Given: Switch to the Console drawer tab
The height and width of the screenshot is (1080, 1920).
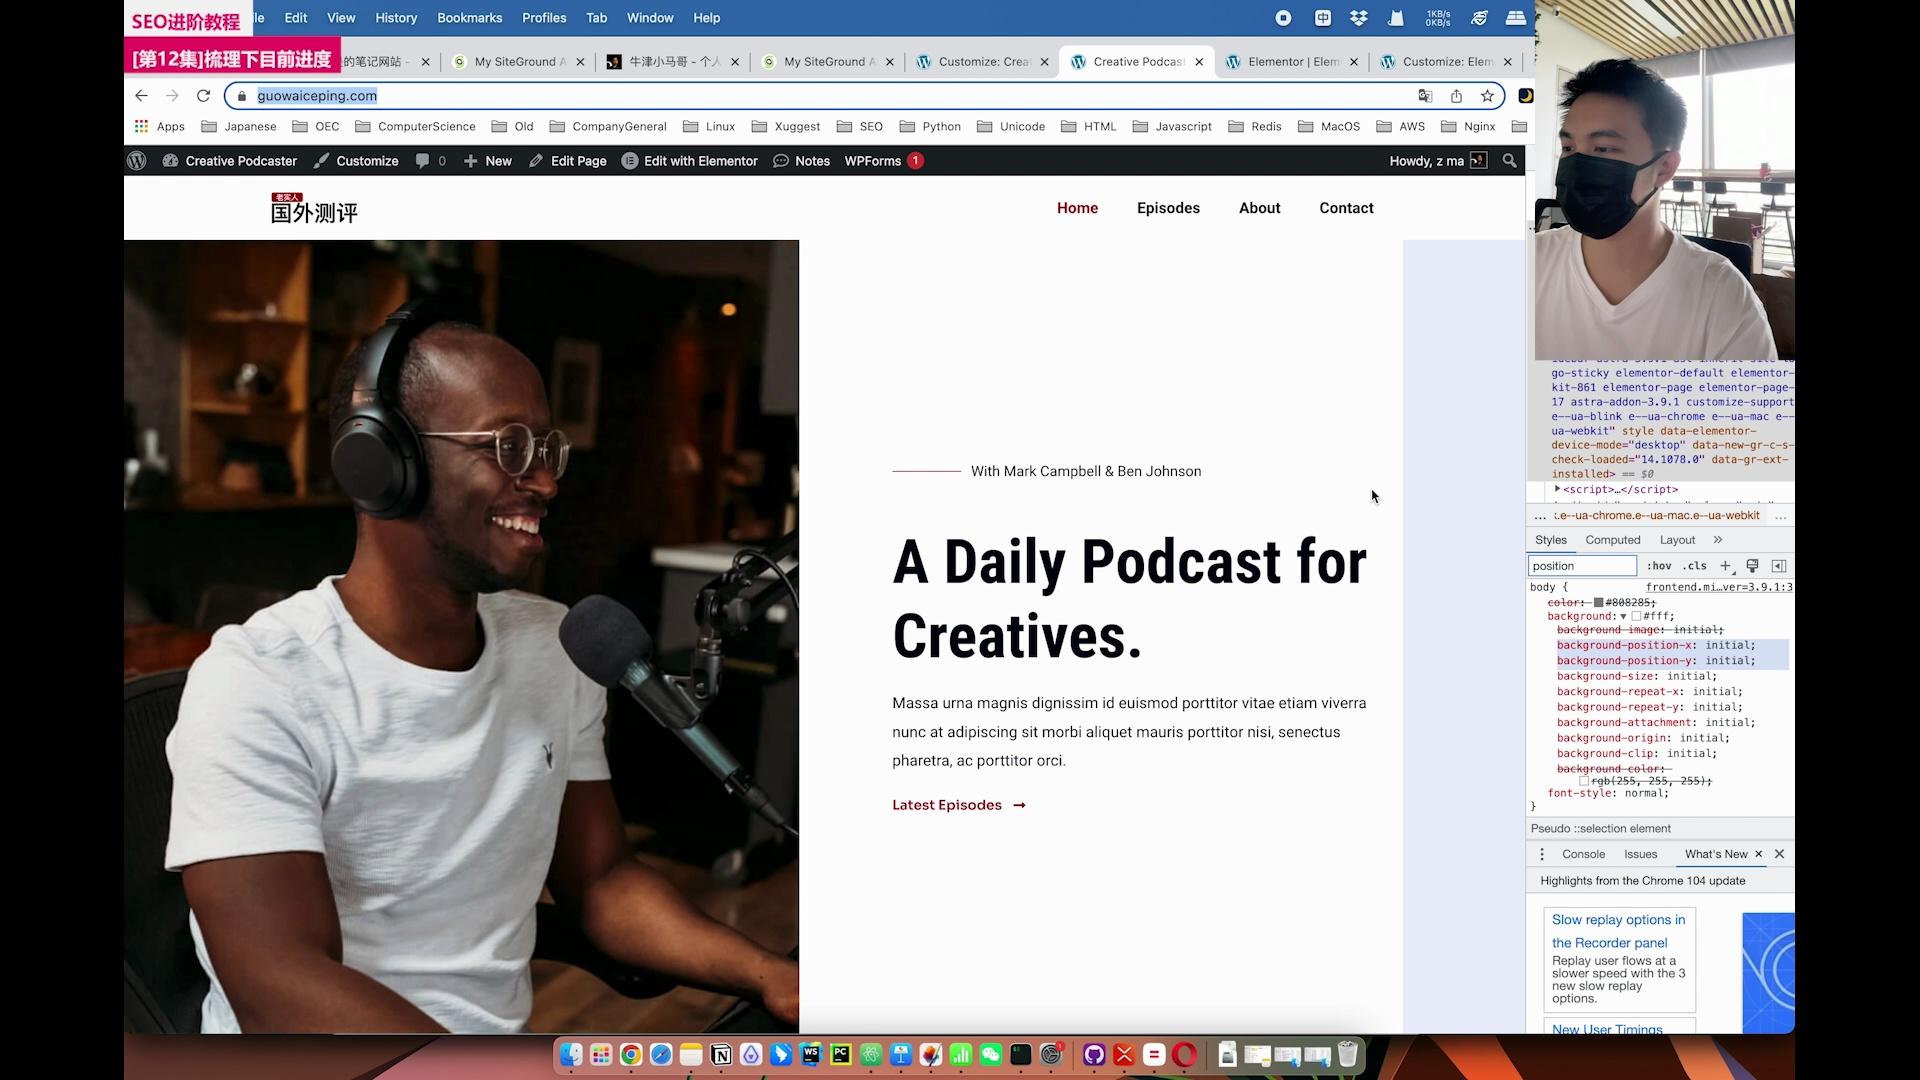Looking at the screenshot, I should click(x=1583, y=854).
